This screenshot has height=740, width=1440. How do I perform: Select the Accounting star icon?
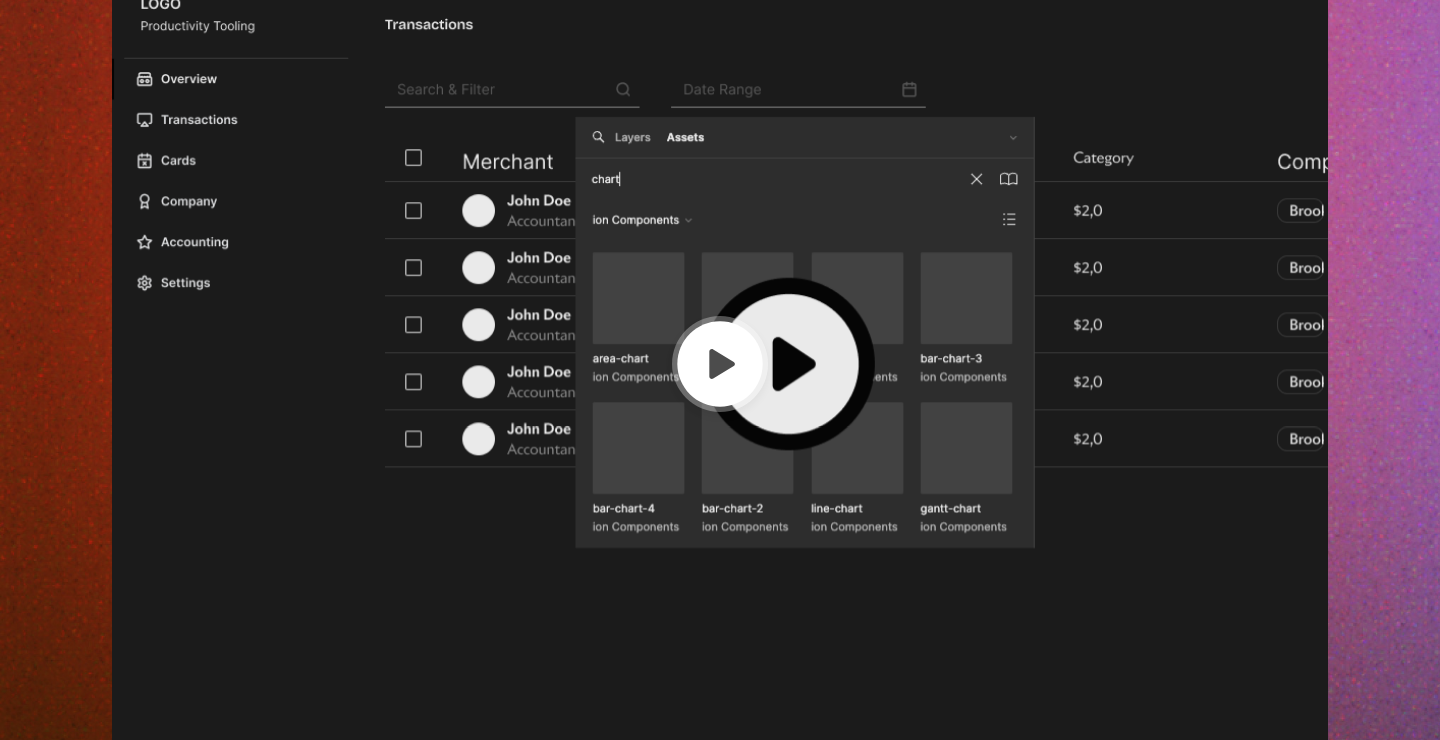(x=145, y=242)
